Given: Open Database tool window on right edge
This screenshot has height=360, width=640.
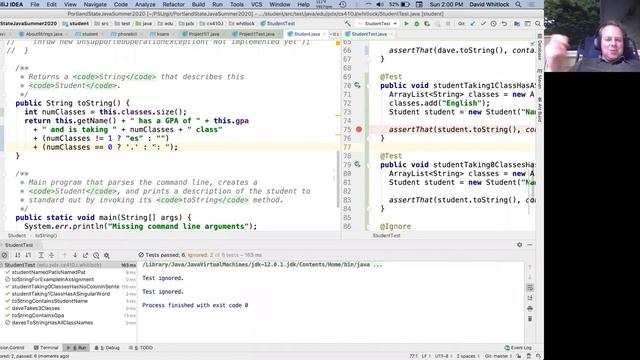Looking at the screenshot, I should pyautogui.click(x=540, y=46).
